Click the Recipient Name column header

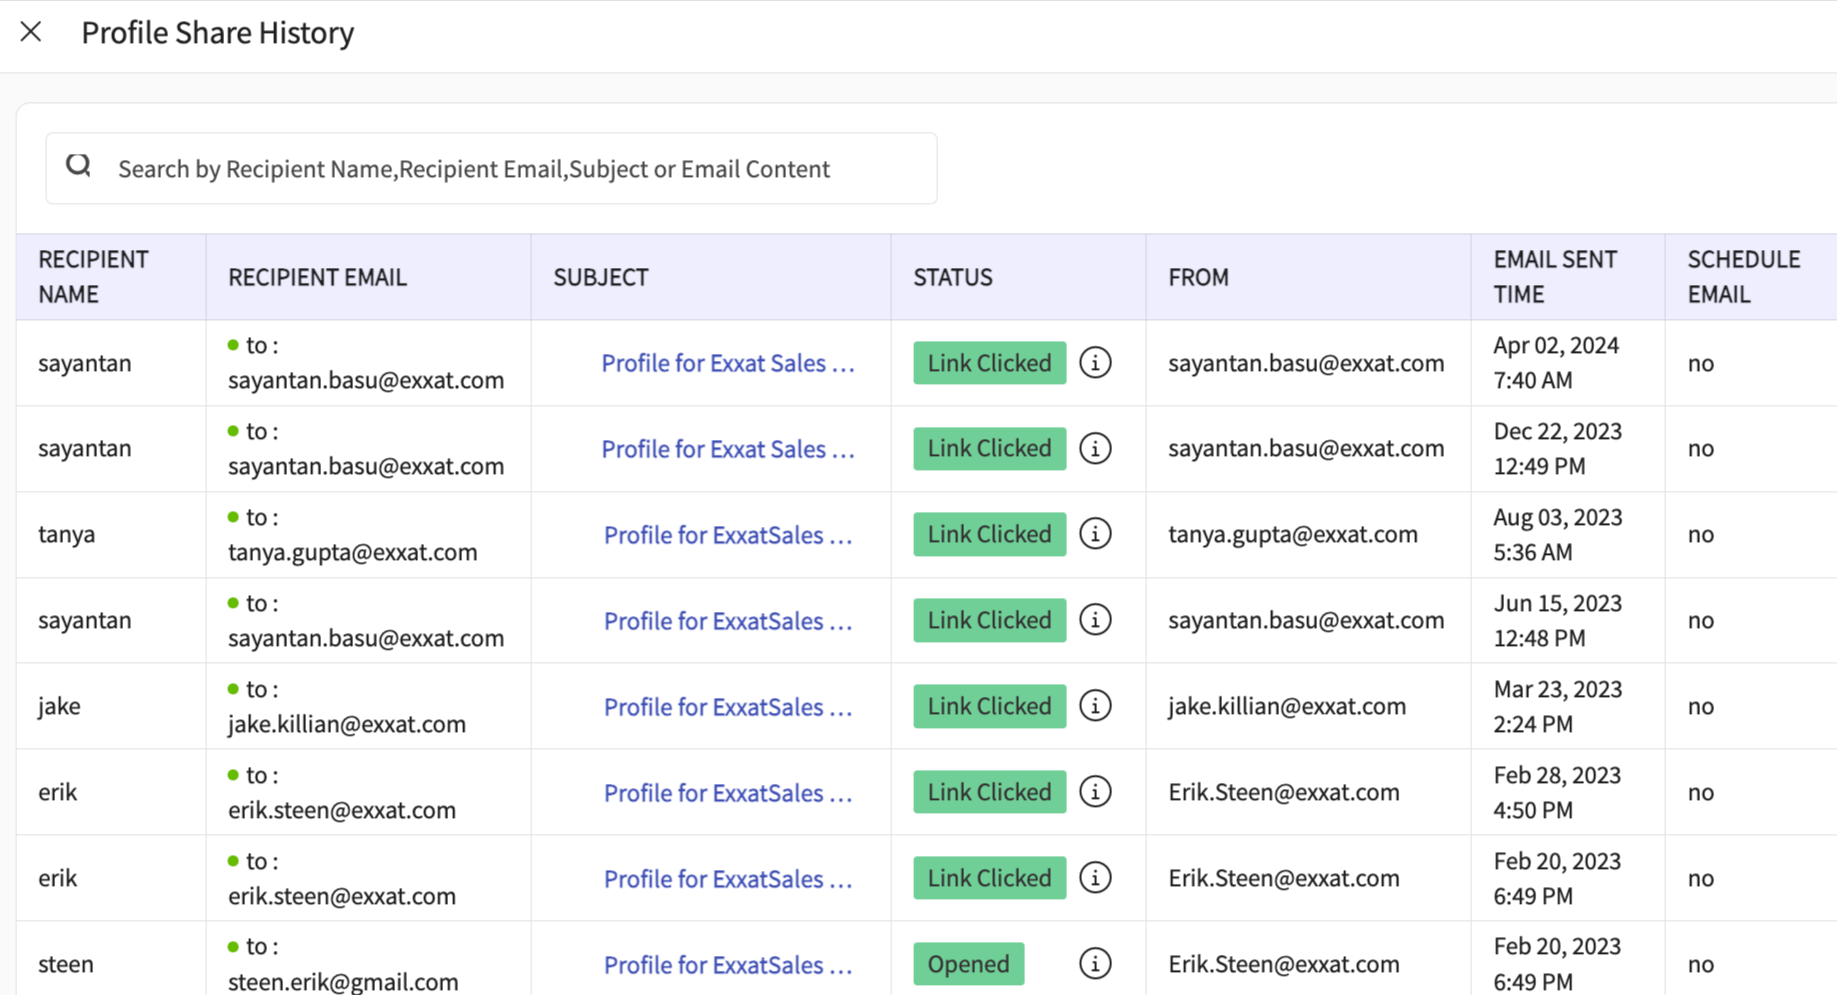(93, 277)
